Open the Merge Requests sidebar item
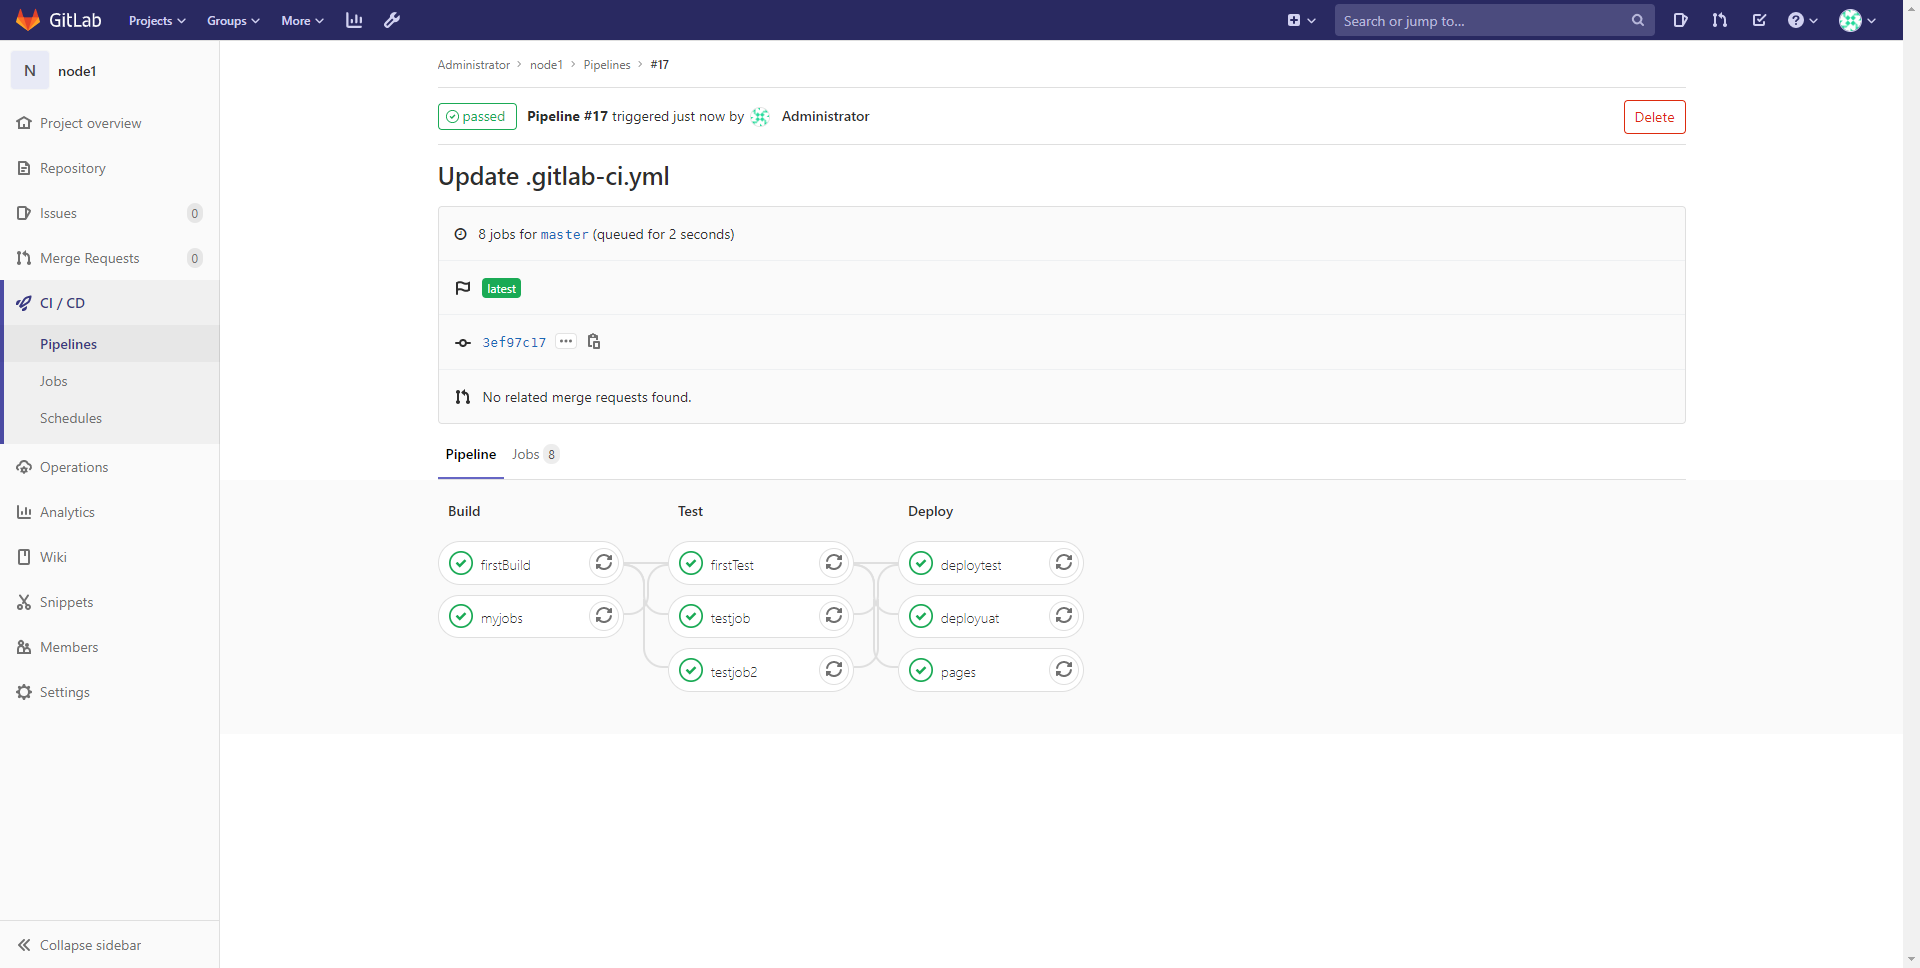This screenshot has width=1920, height=968. [110, 258]
